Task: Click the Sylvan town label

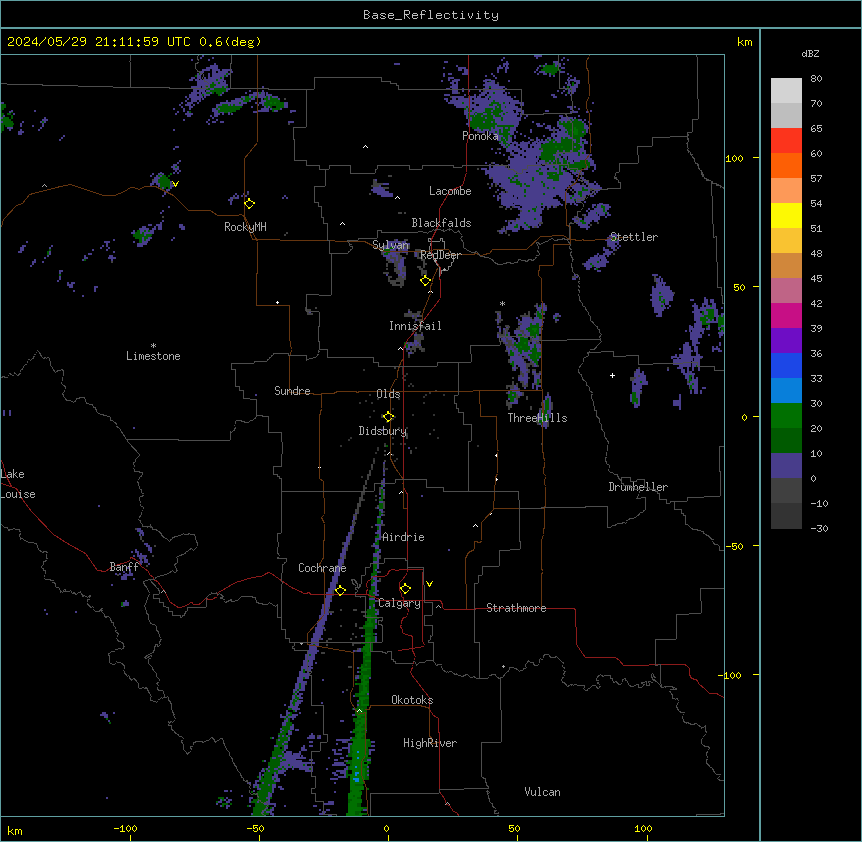Action: 390,245
